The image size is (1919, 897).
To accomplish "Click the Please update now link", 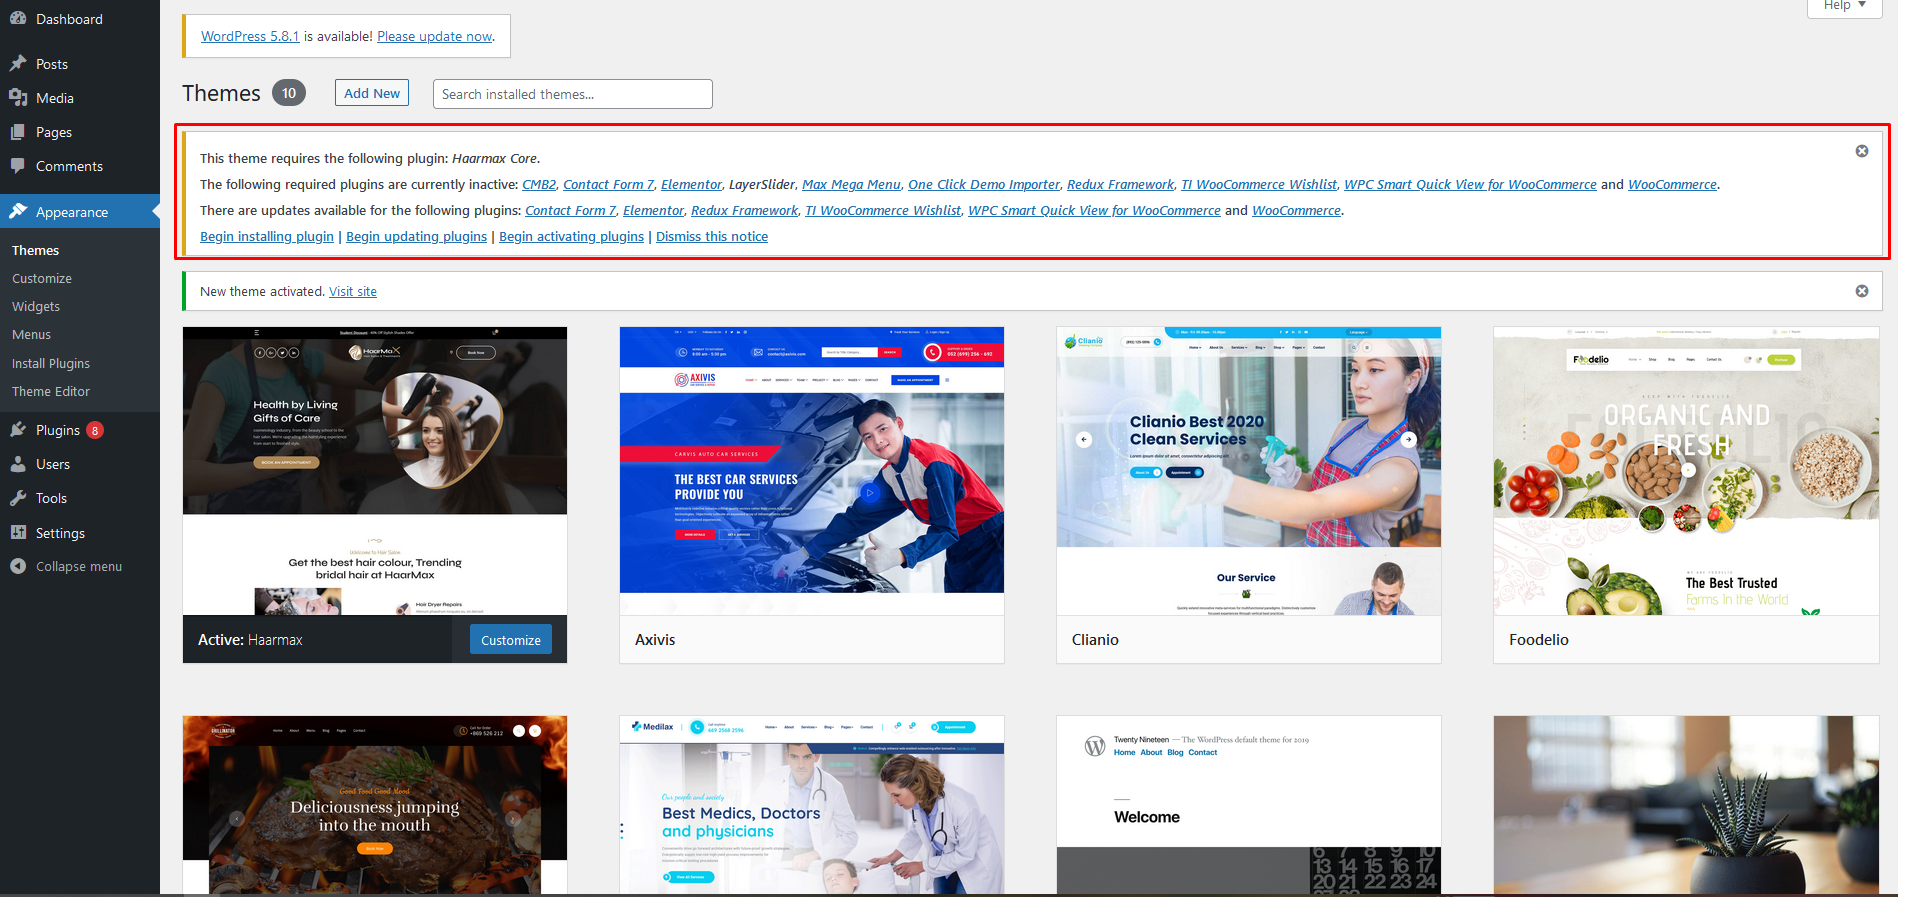I will (x=435, y=36).
